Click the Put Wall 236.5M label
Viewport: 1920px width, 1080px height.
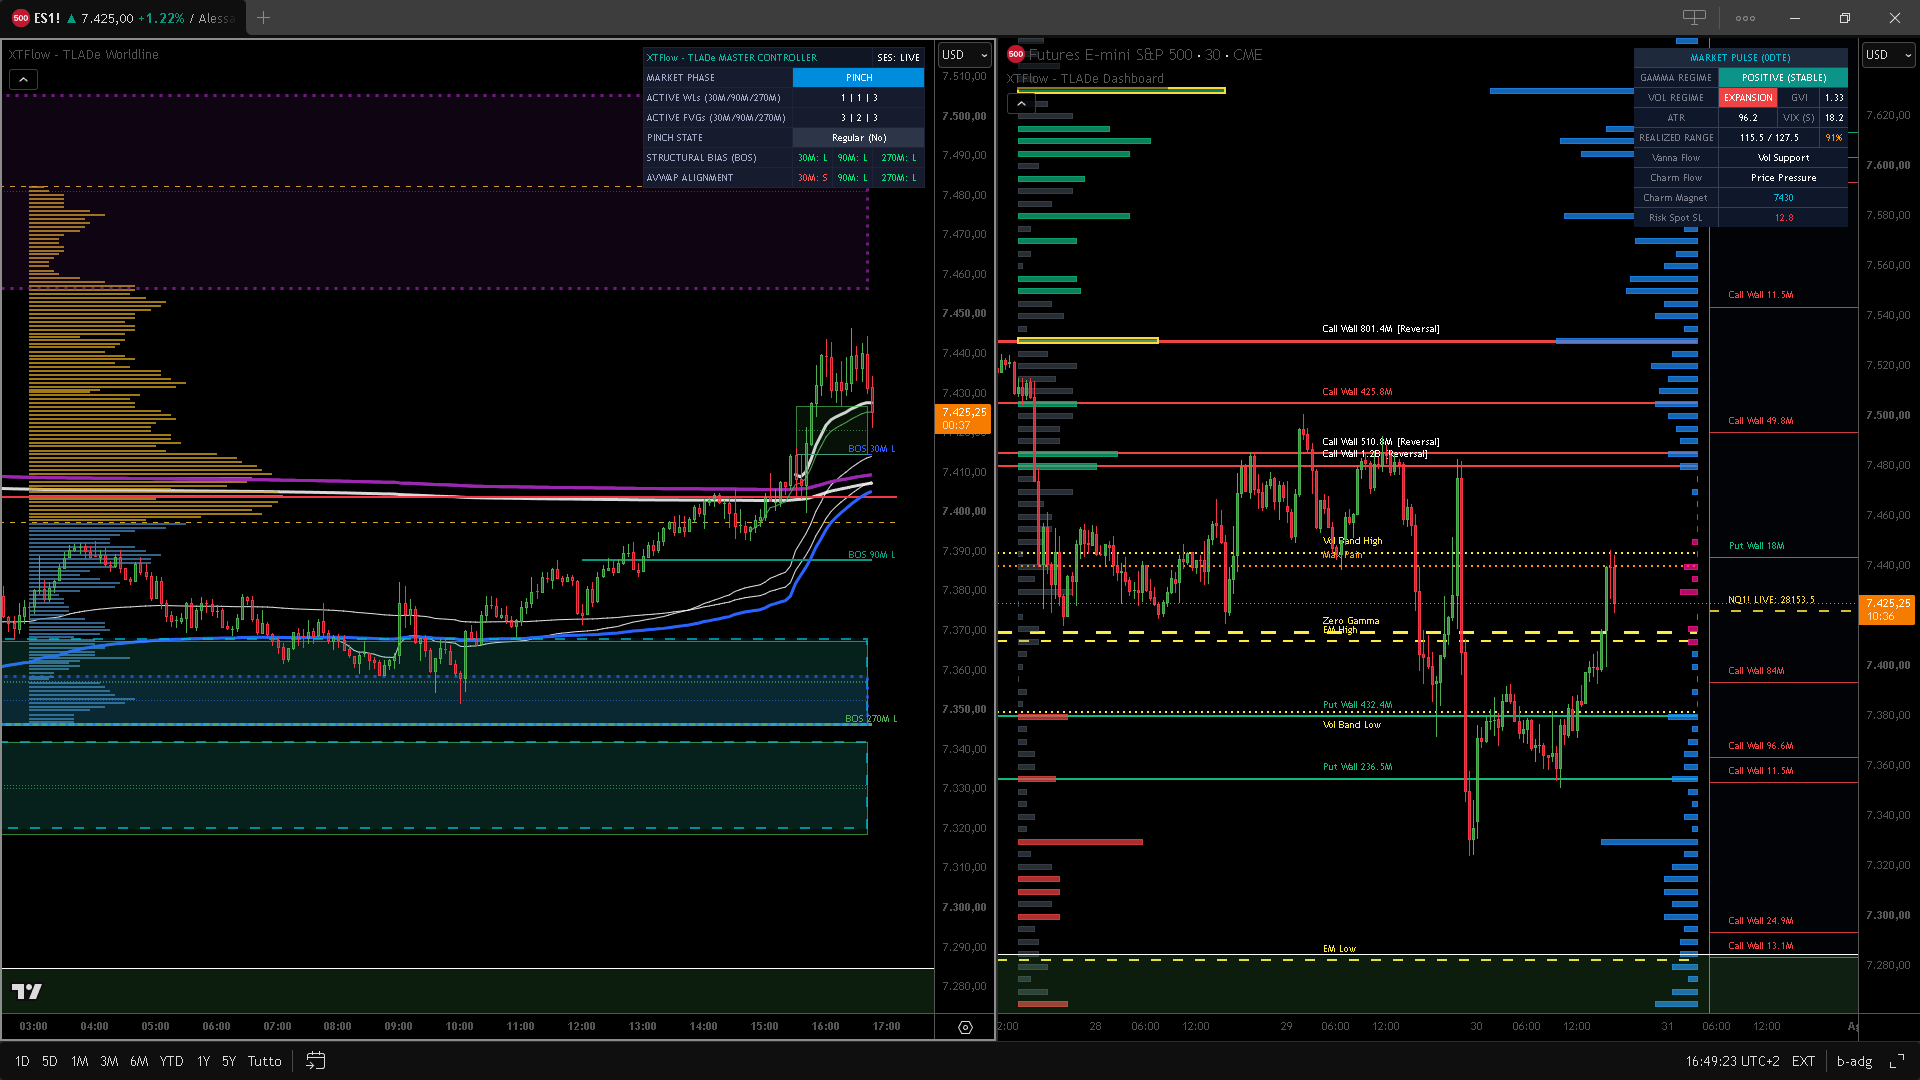pyautogui.click(x=1357, y=767)
